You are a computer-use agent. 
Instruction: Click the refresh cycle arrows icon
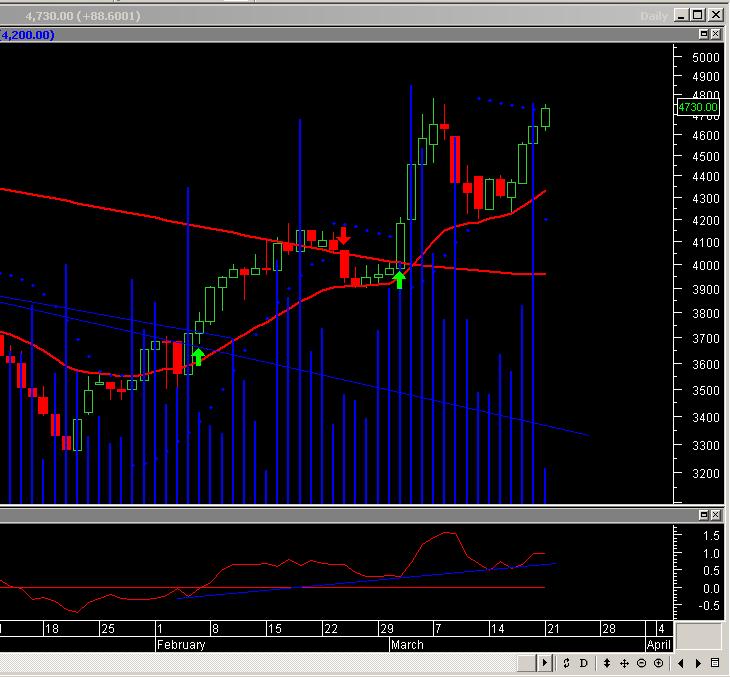[566, 663]
